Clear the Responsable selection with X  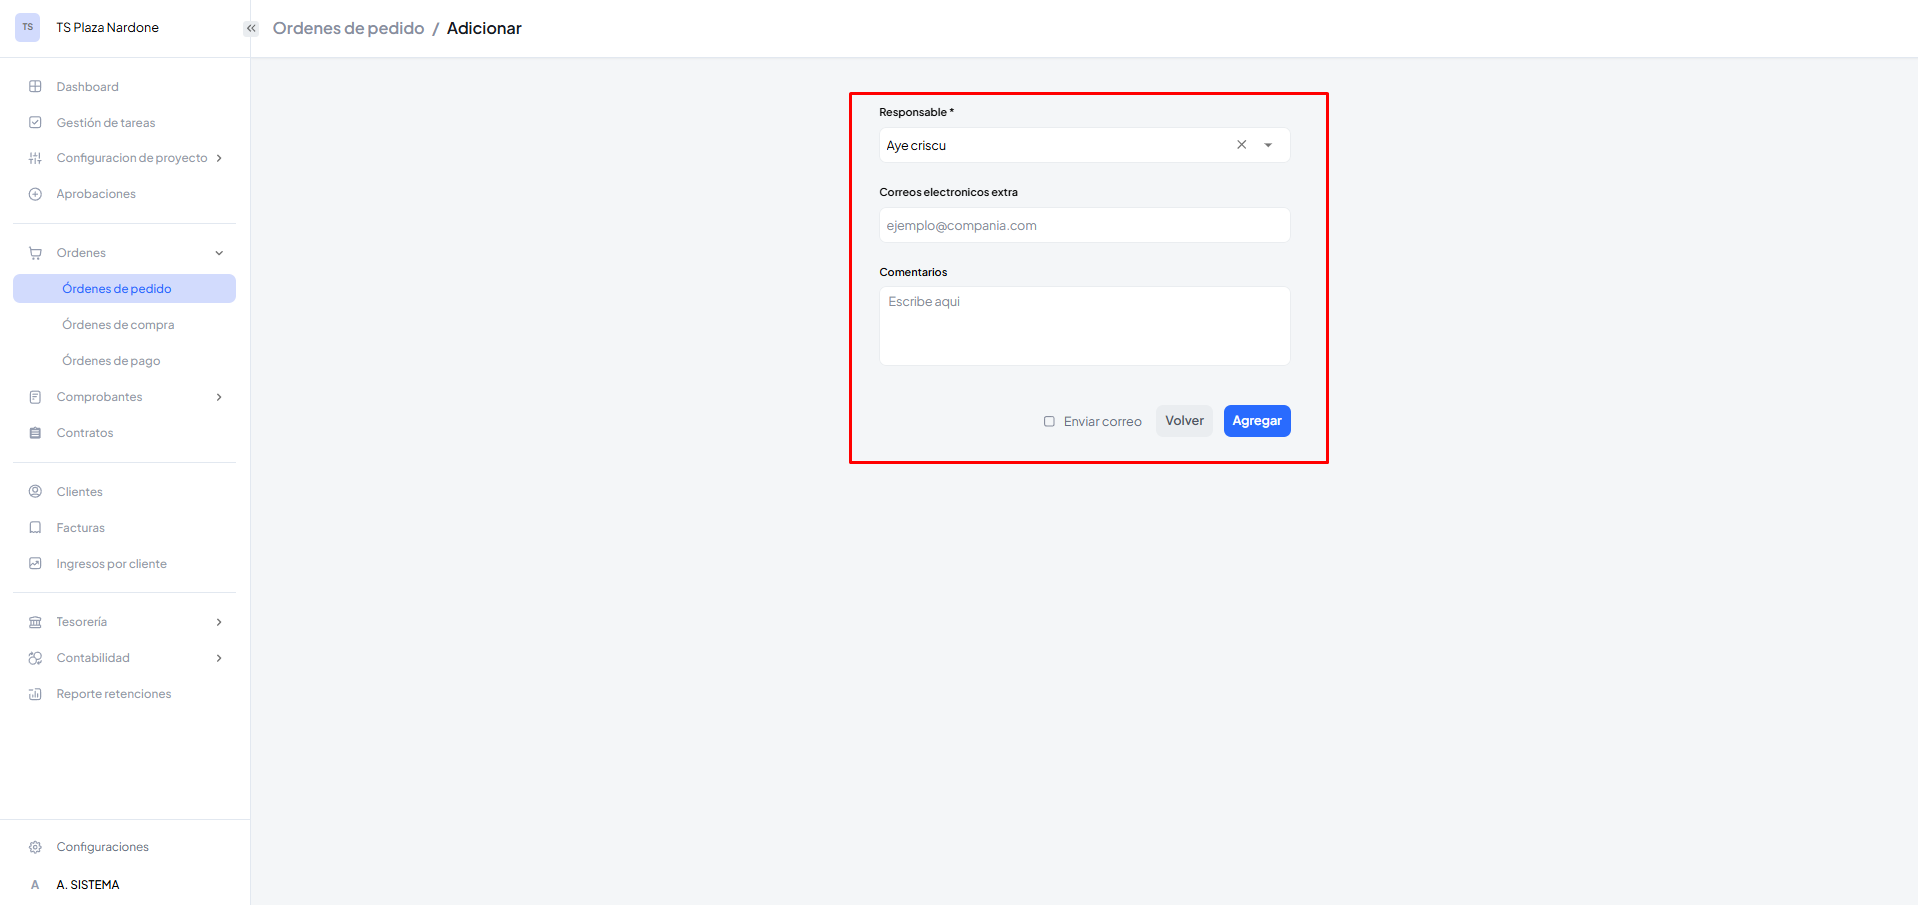click(x=1241, y=145)
